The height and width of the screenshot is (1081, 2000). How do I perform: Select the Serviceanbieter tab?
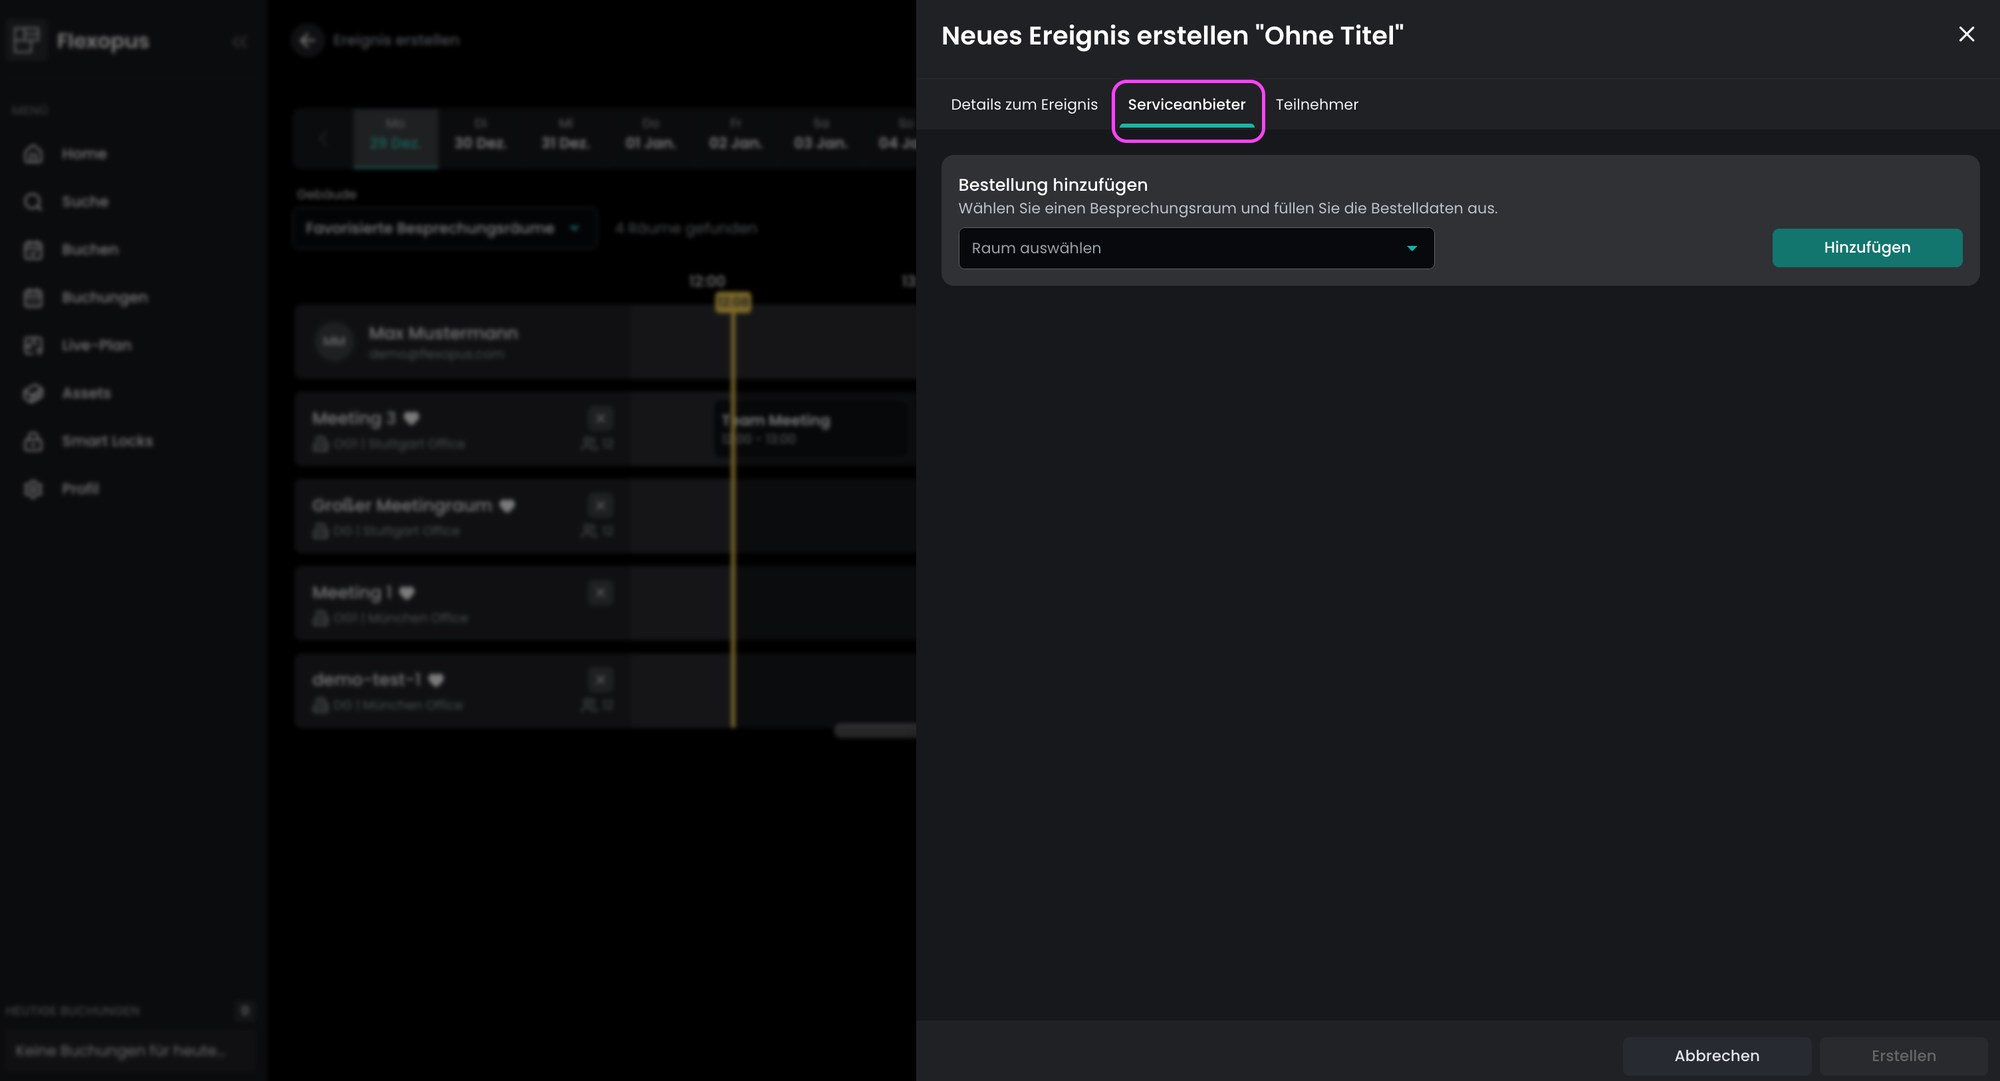[x=1186, y=105]
